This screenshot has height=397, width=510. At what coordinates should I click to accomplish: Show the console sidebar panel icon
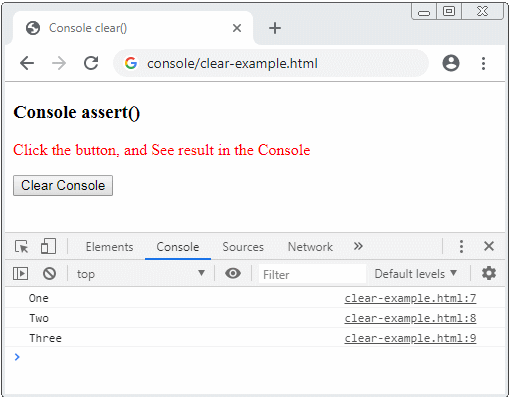click(20, 274)
